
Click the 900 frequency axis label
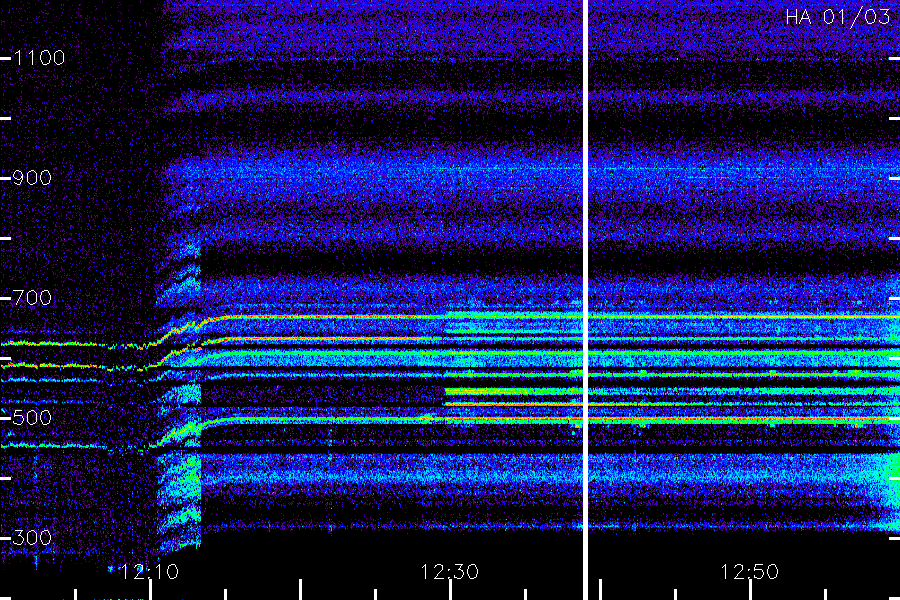tap(32, 178)
